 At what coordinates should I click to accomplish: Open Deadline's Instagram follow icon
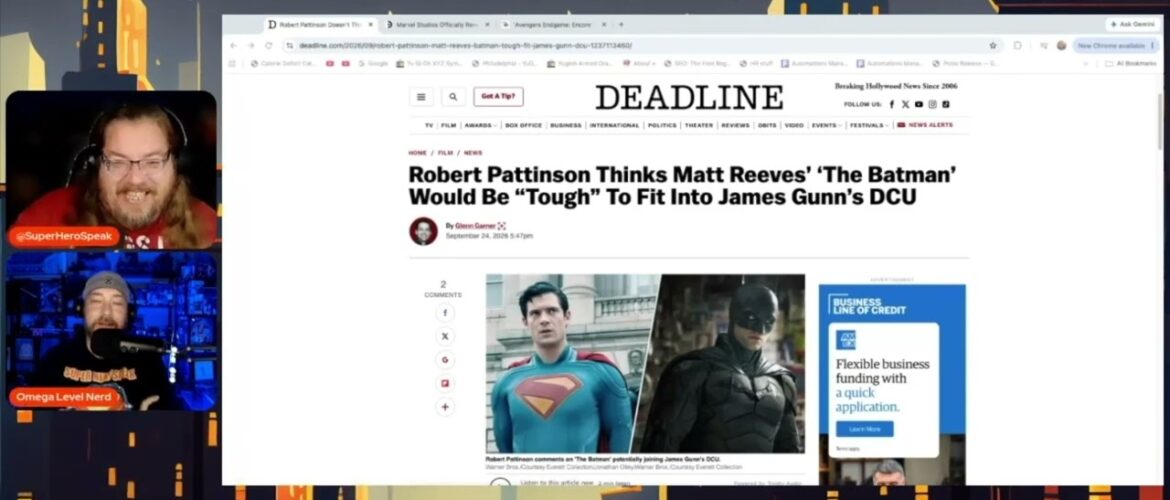932,104
